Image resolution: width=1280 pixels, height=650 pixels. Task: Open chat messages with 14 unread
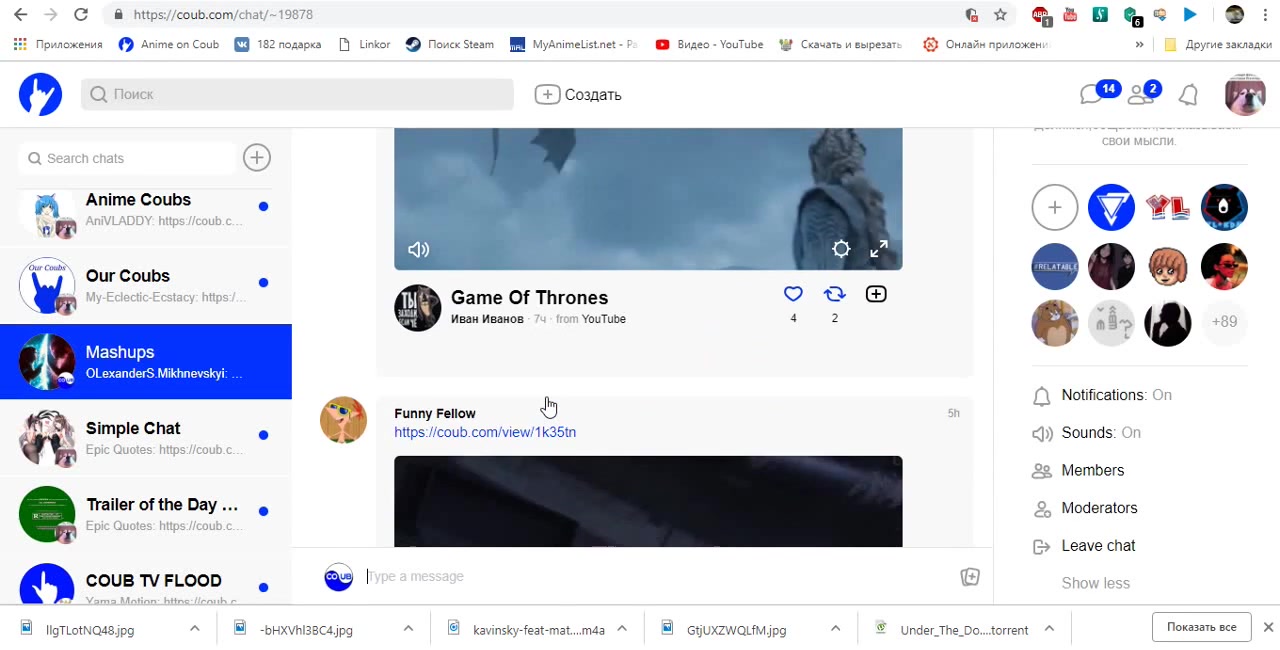[x=1092, y=94]
